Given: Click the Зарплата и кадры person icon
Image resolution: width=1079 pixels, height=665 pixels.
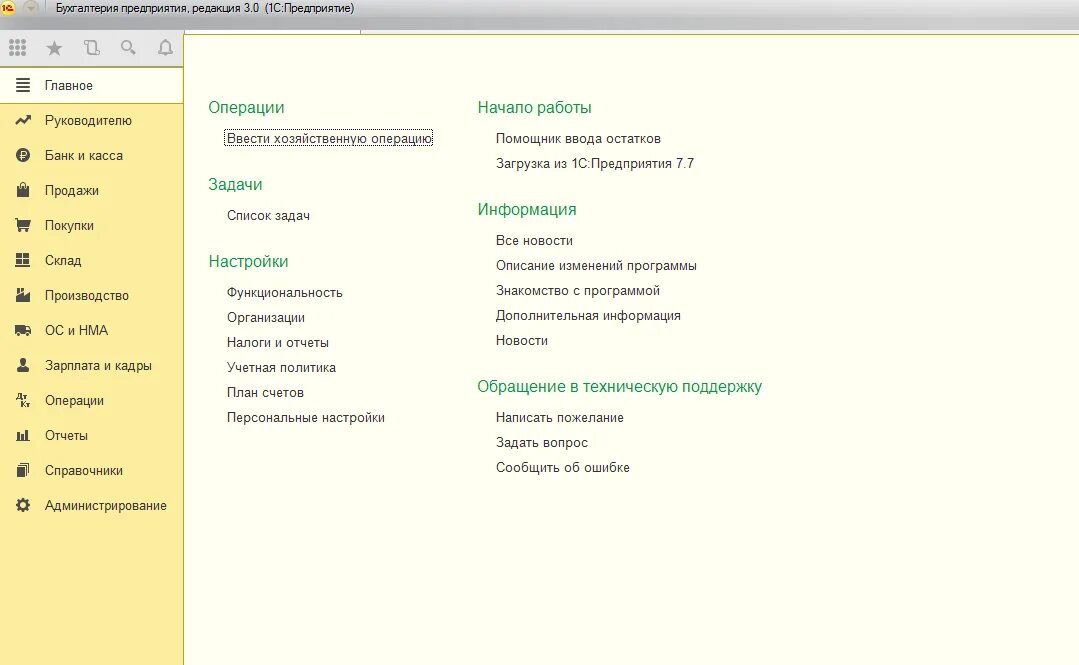Looking at the screenshot, I should click(x=23, y=365).
